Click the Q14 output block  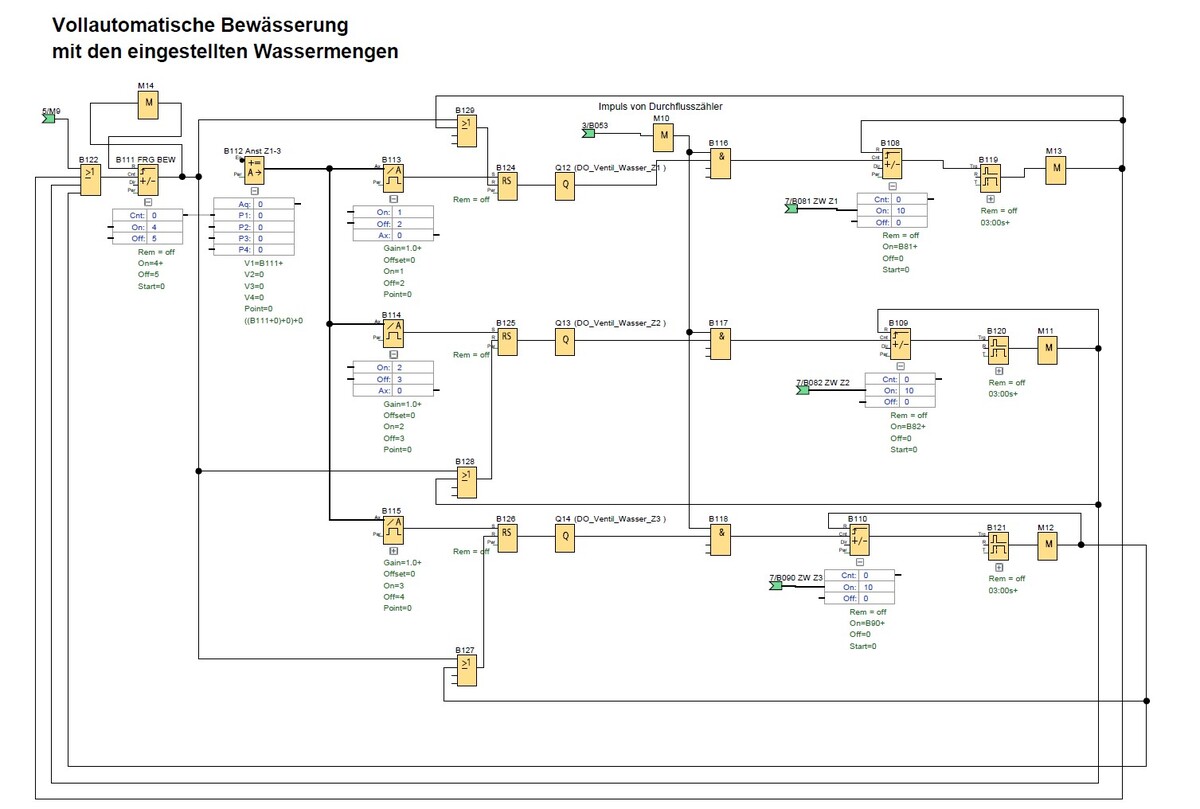tap(565, 537)
